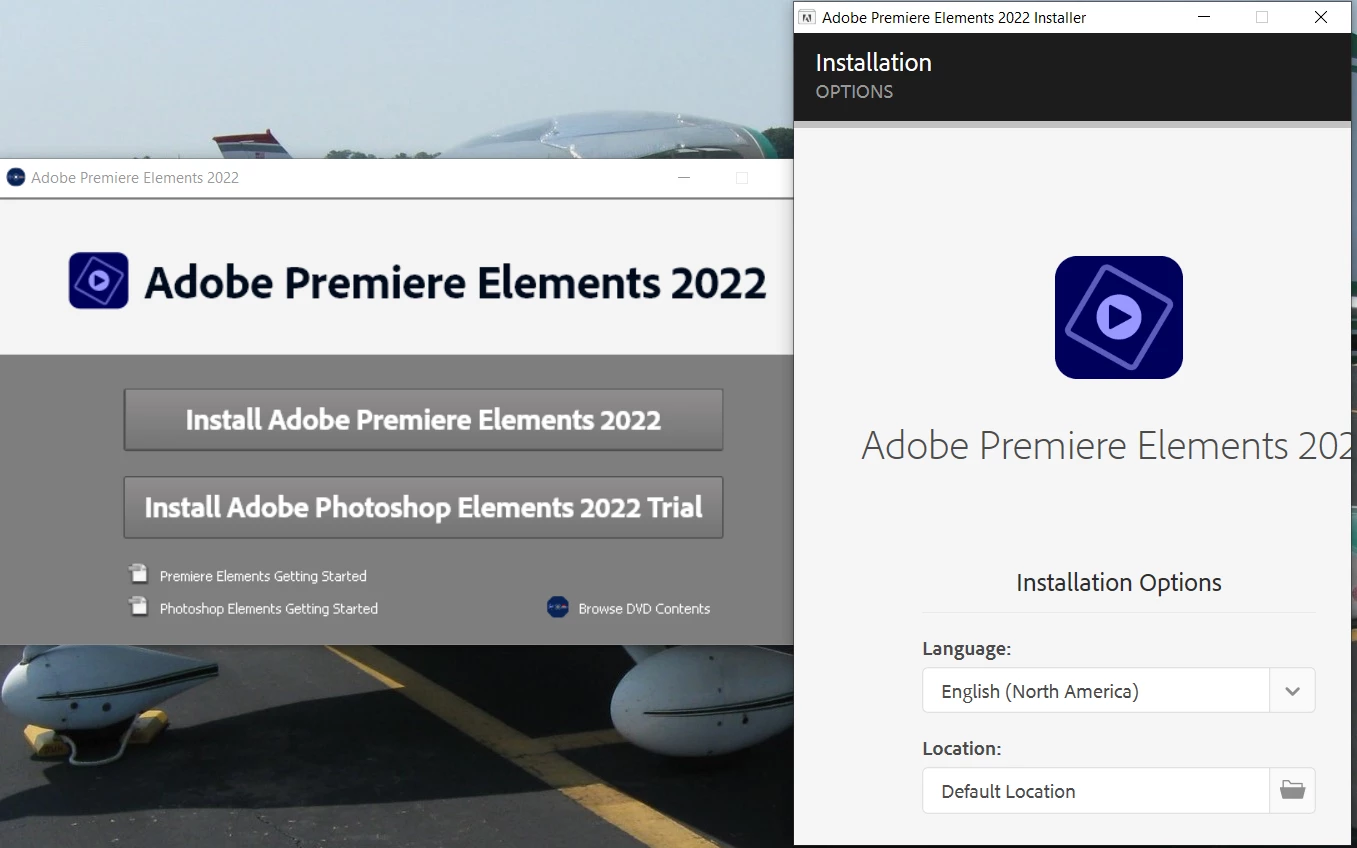Click launcher window title bar icon
1357x848 pixels.
click(x=15, y=177)
